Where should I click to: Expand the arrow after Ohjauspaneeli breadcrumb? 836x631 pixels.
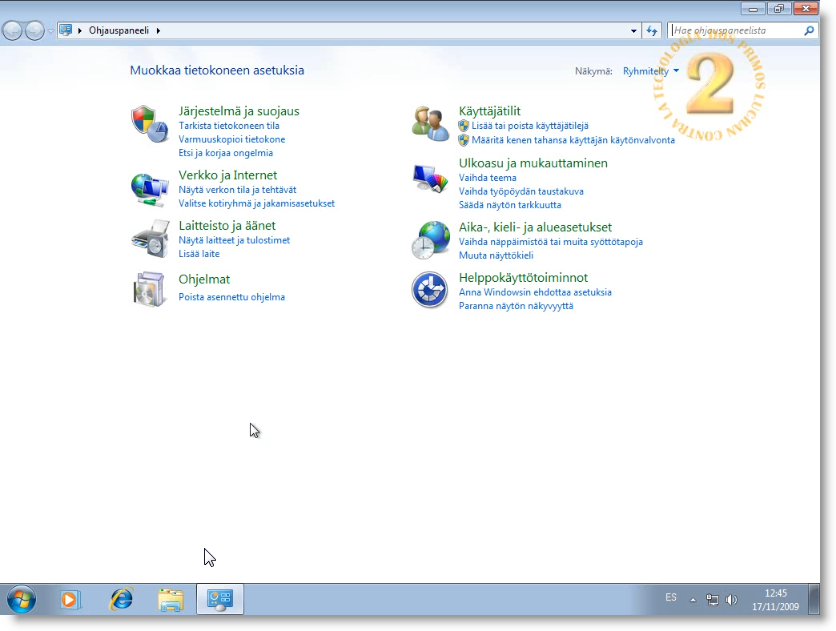coord(158,31)
